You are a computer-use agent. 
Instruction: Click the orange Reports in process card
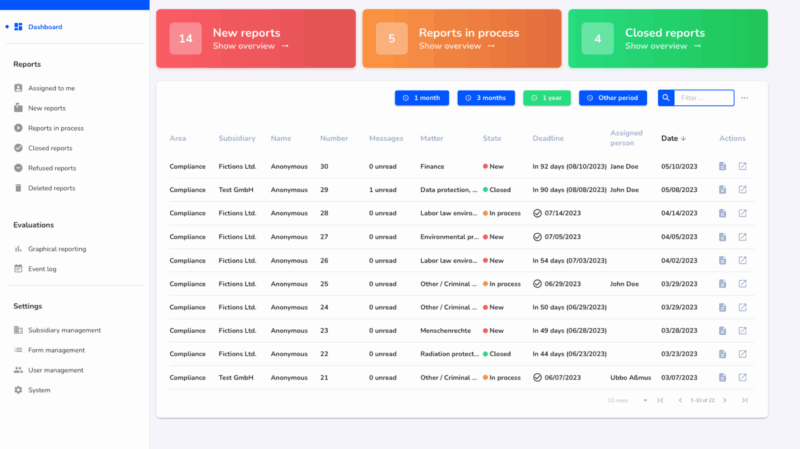pos(461,39)
